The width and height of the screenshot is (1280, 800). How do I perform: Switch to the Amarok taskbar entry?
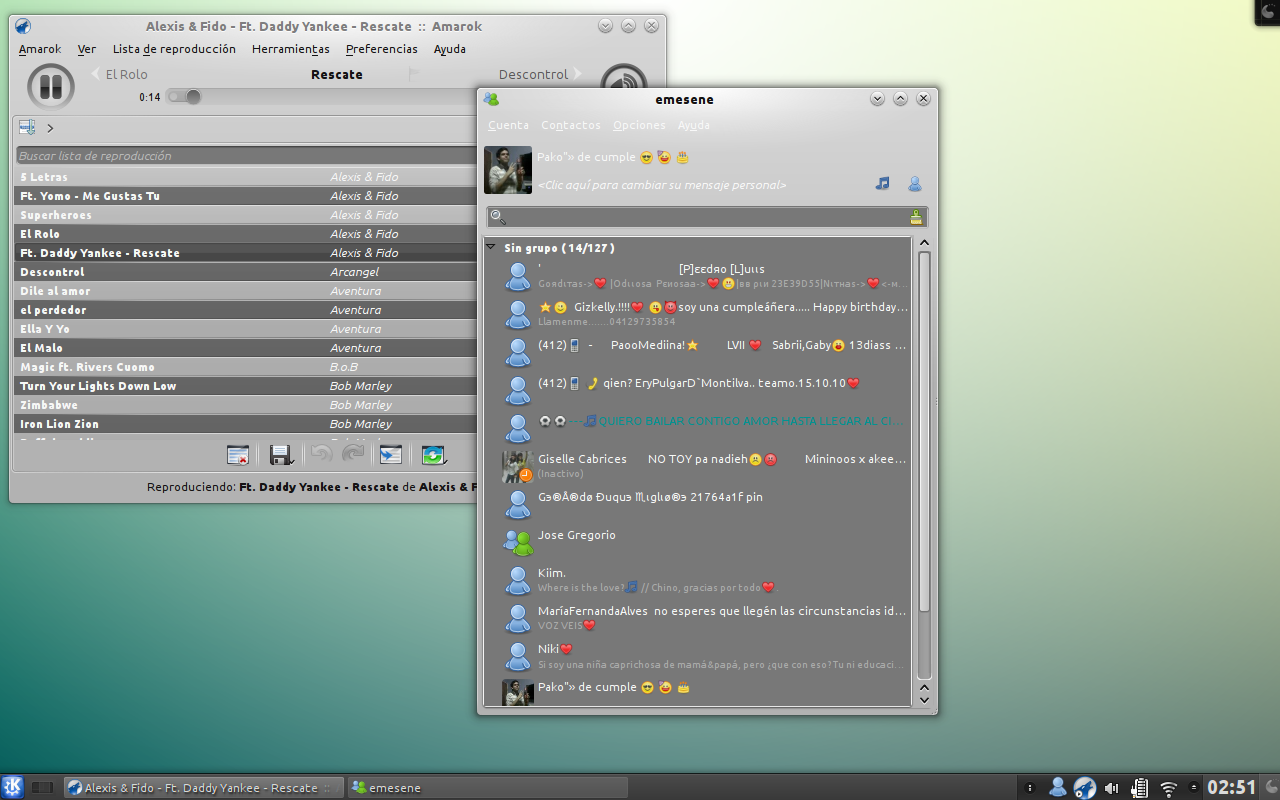tap(204, 787)
